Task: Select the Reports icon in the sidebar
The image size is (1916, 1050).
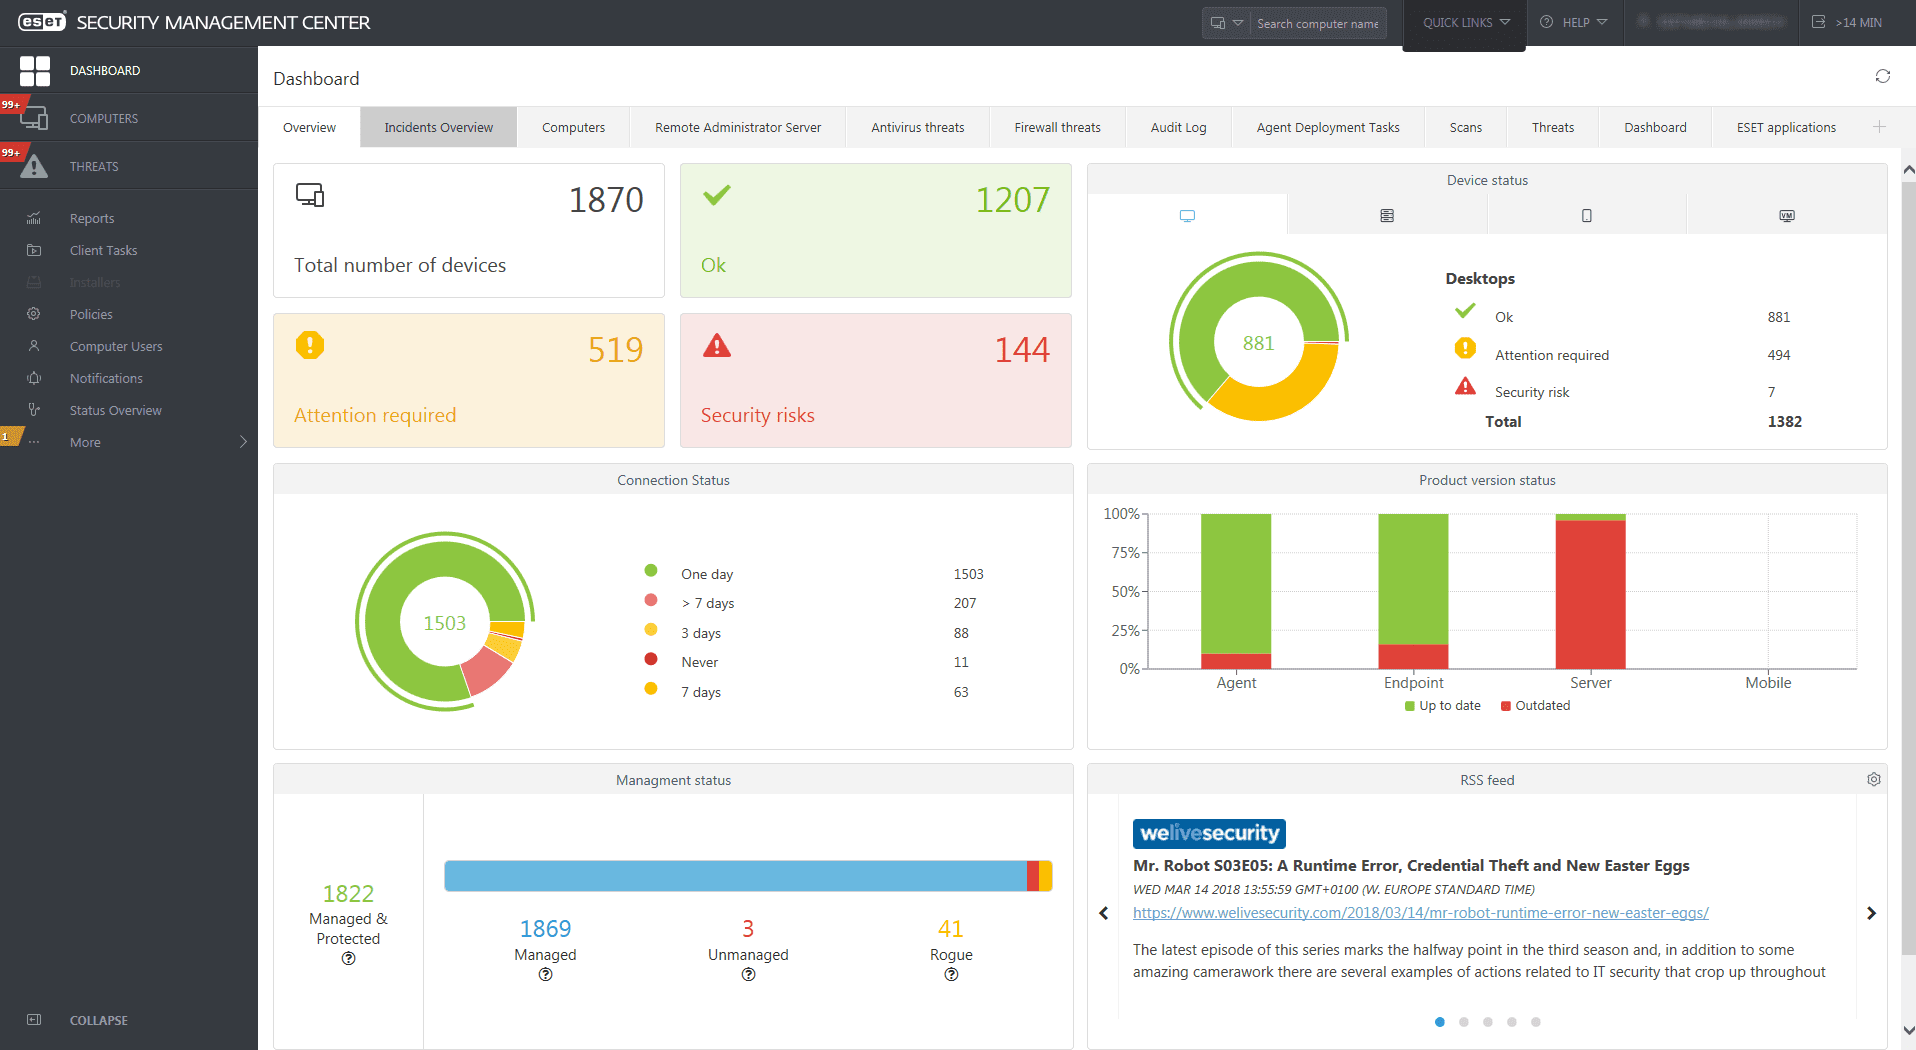Action: (34, 218)
